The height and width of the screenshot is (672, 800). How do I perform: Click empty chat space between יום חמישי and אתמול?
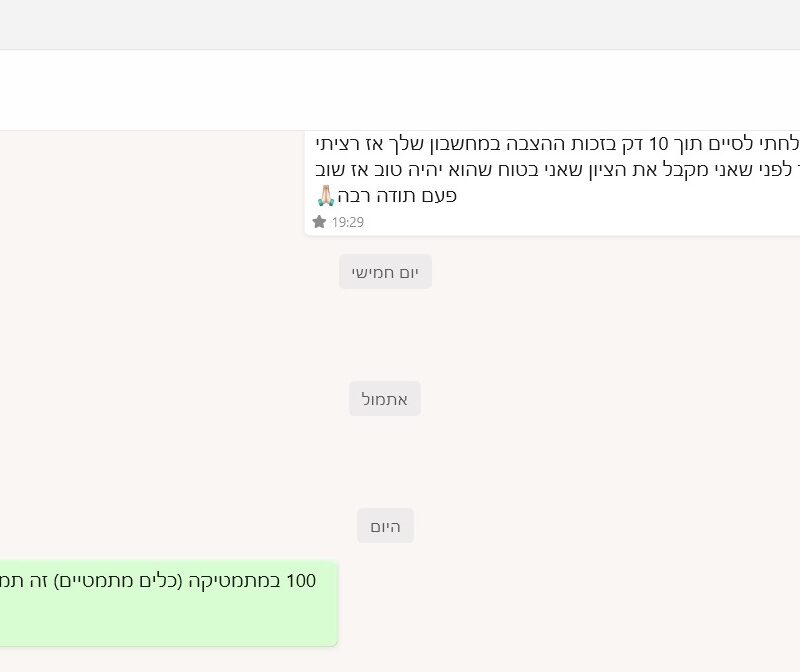pyautogui.click(x=385, y=335)
